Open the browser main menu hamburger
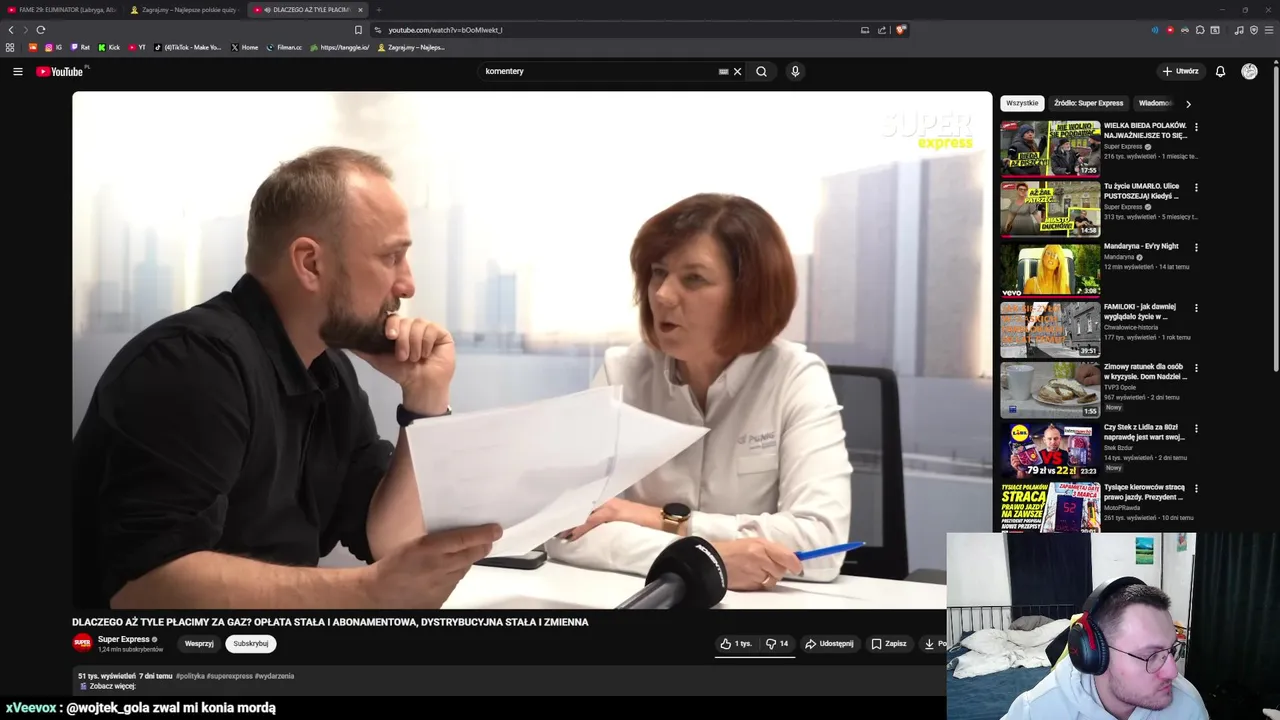The width and height of the screenshot is (1280, 720). (x=1268, y=30)
